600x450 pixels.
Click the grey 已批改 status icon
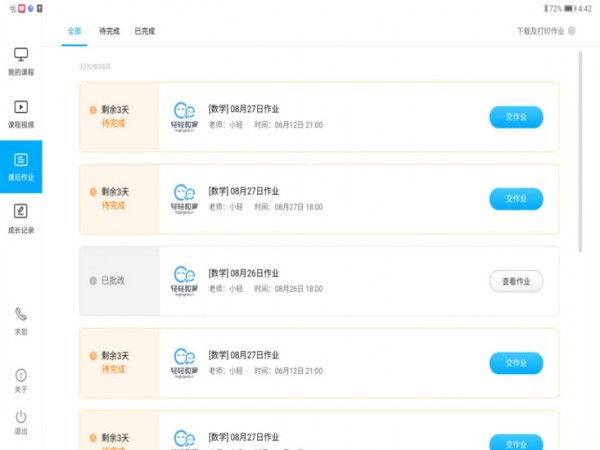93,281
